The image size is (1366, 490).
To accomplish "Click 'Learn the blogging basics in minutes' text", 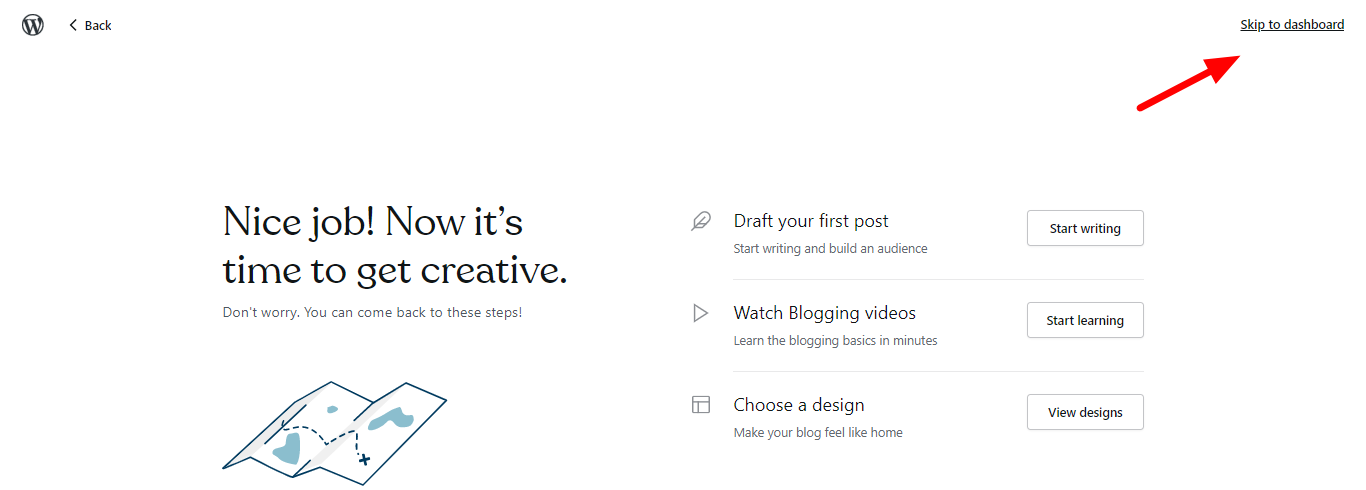I will pyautogui.click(x=835, y=341).
